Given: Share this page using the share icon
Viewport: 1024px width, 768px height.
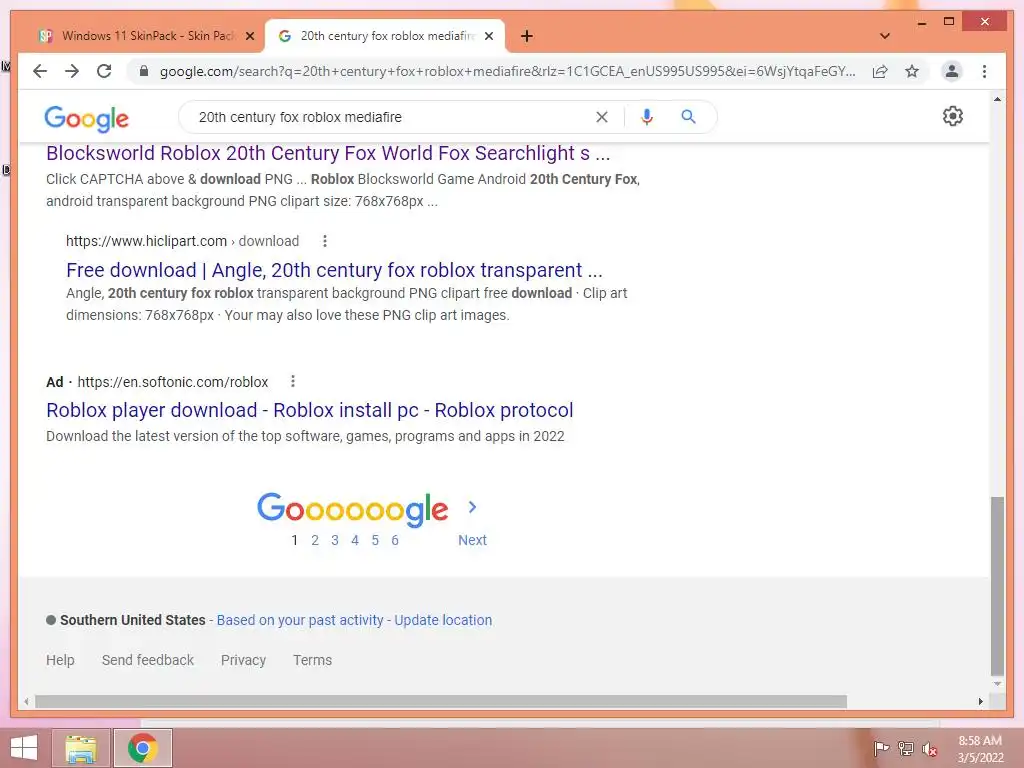Looking at the screenshot, I should tap(880, 71).
